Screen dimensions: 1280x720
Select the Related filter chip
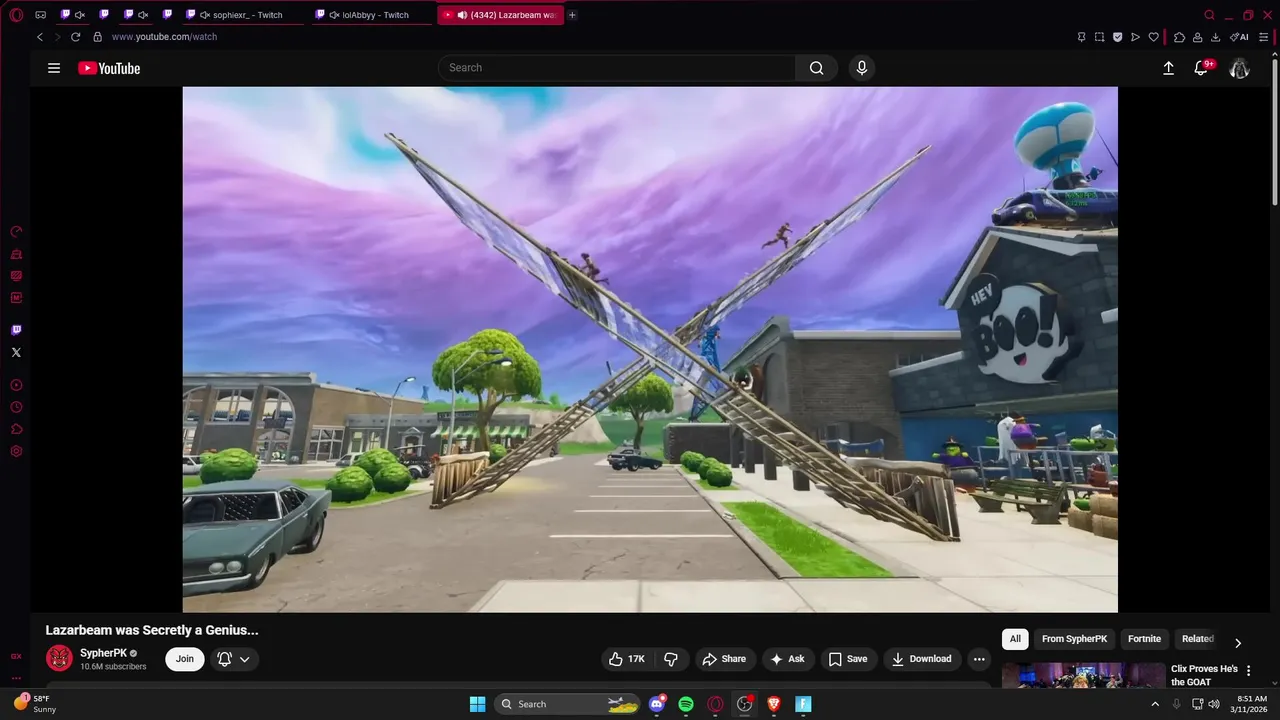point(1197,639)
